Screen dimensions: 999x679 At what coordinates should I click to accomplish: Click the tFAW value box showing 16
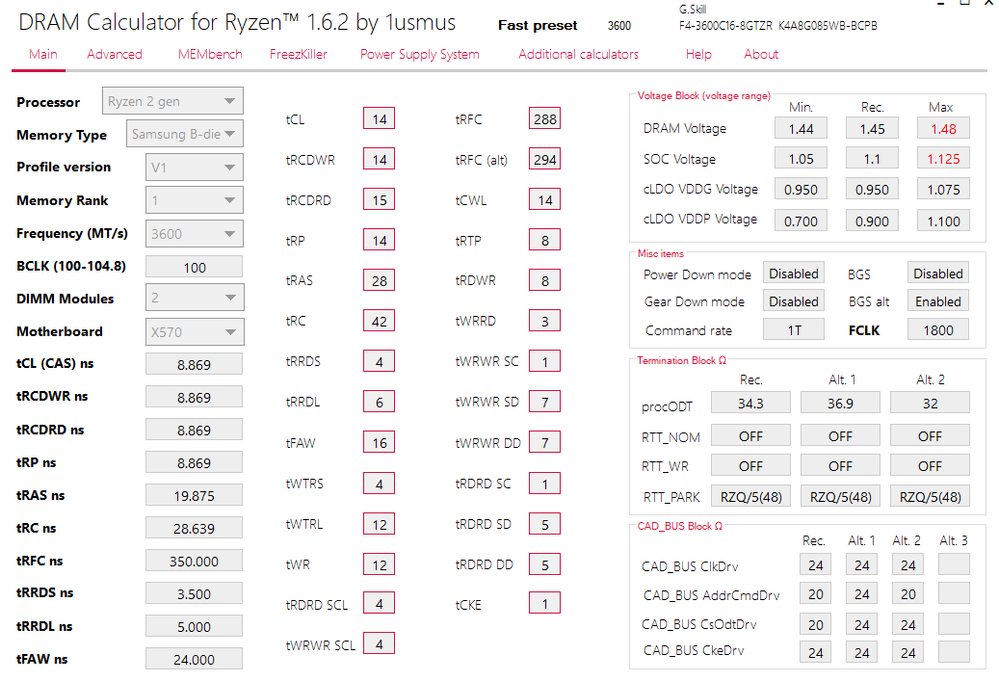pyautogui.click(x=379, y=443)
